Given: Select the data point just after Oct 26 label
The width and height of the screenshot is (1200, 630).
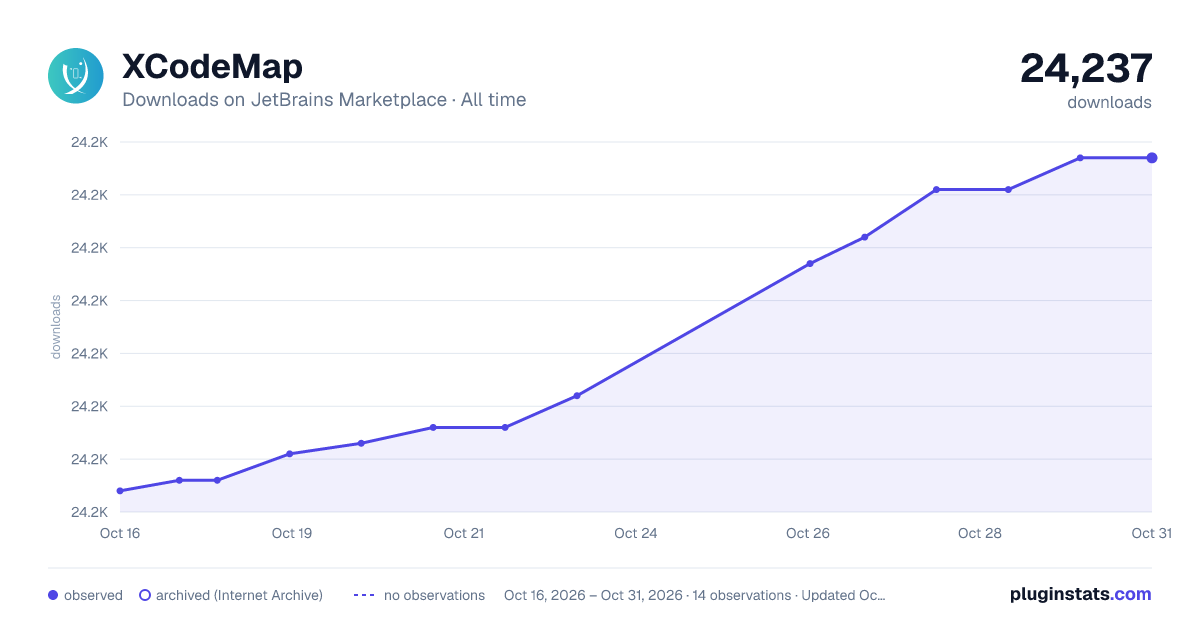Looking at the screenshot, I should point(810,264).
